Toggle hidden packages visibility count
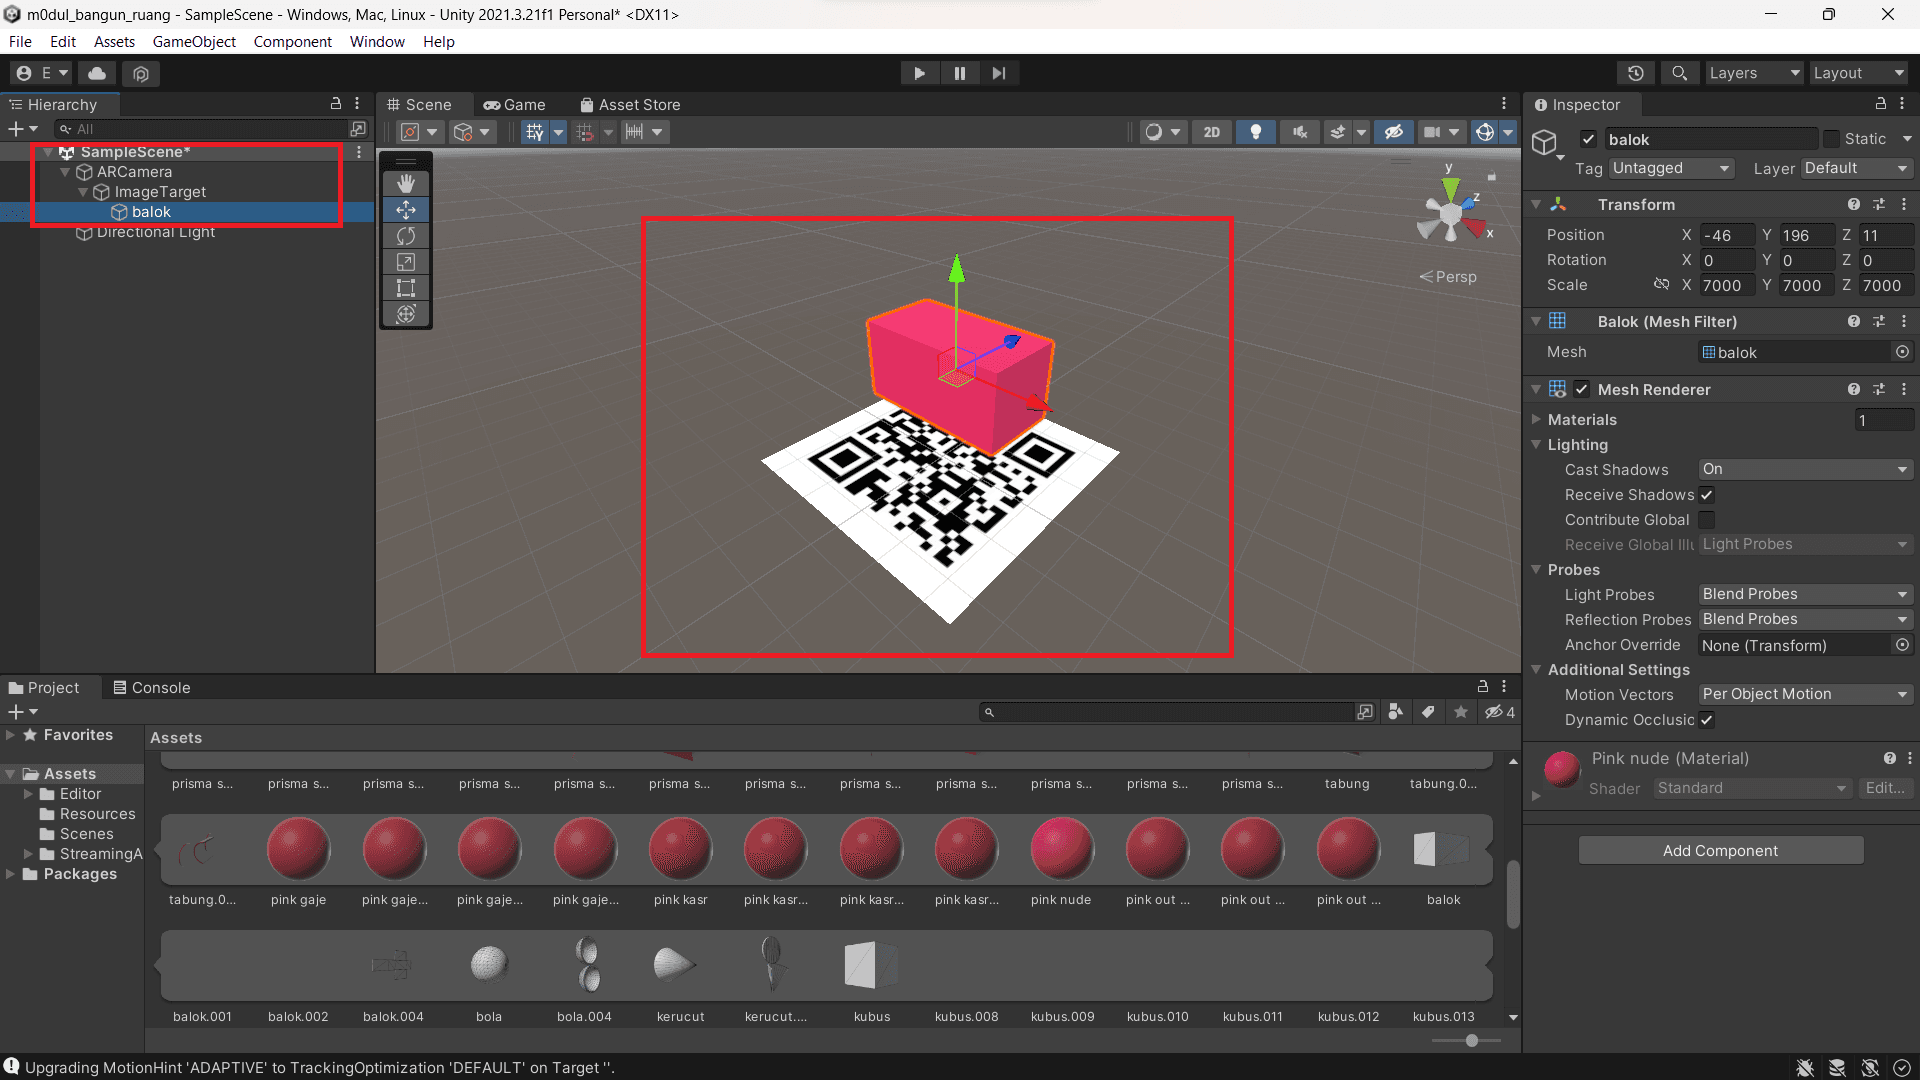 pyautogui.click(x=1500, y=712)
